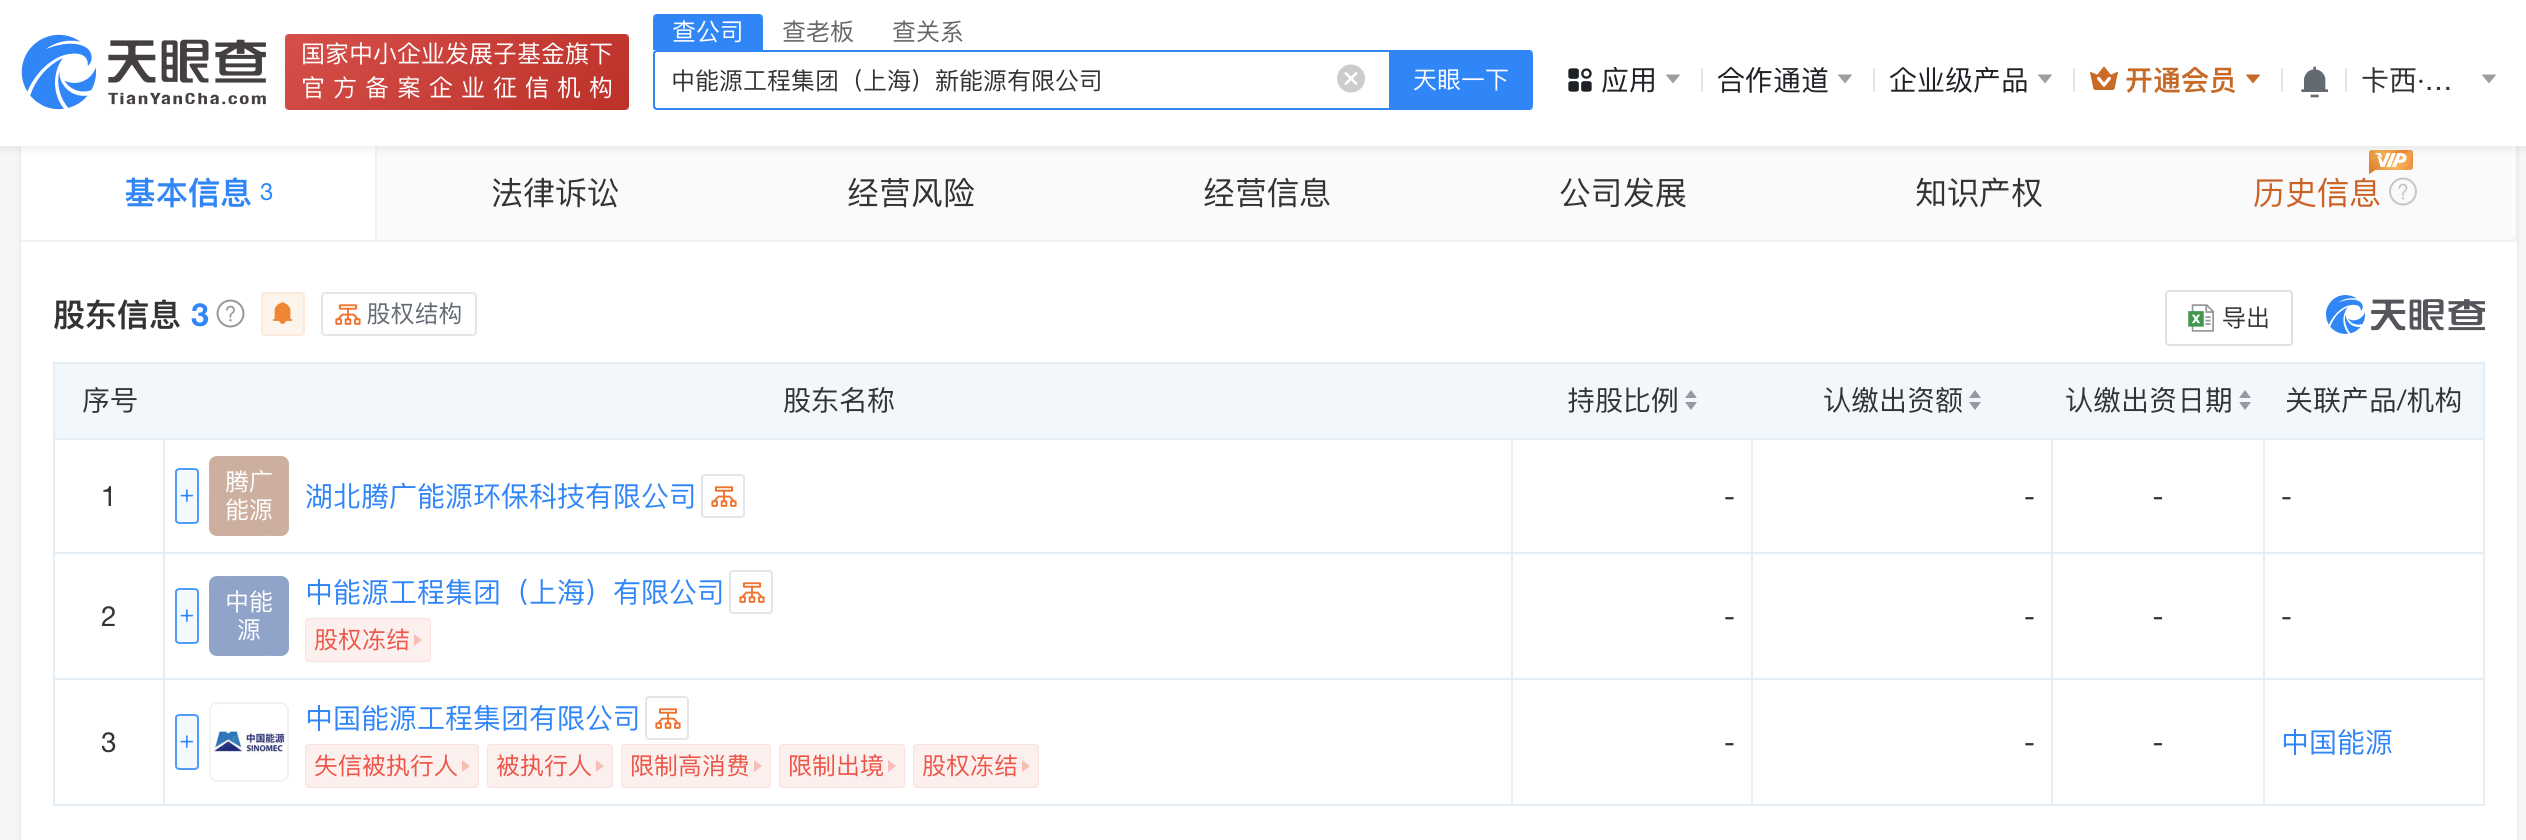Expand row 2 shareholder details
The width and height of the screenshot is (2526, 840).
pyautogui.click(x=187, y=616)
